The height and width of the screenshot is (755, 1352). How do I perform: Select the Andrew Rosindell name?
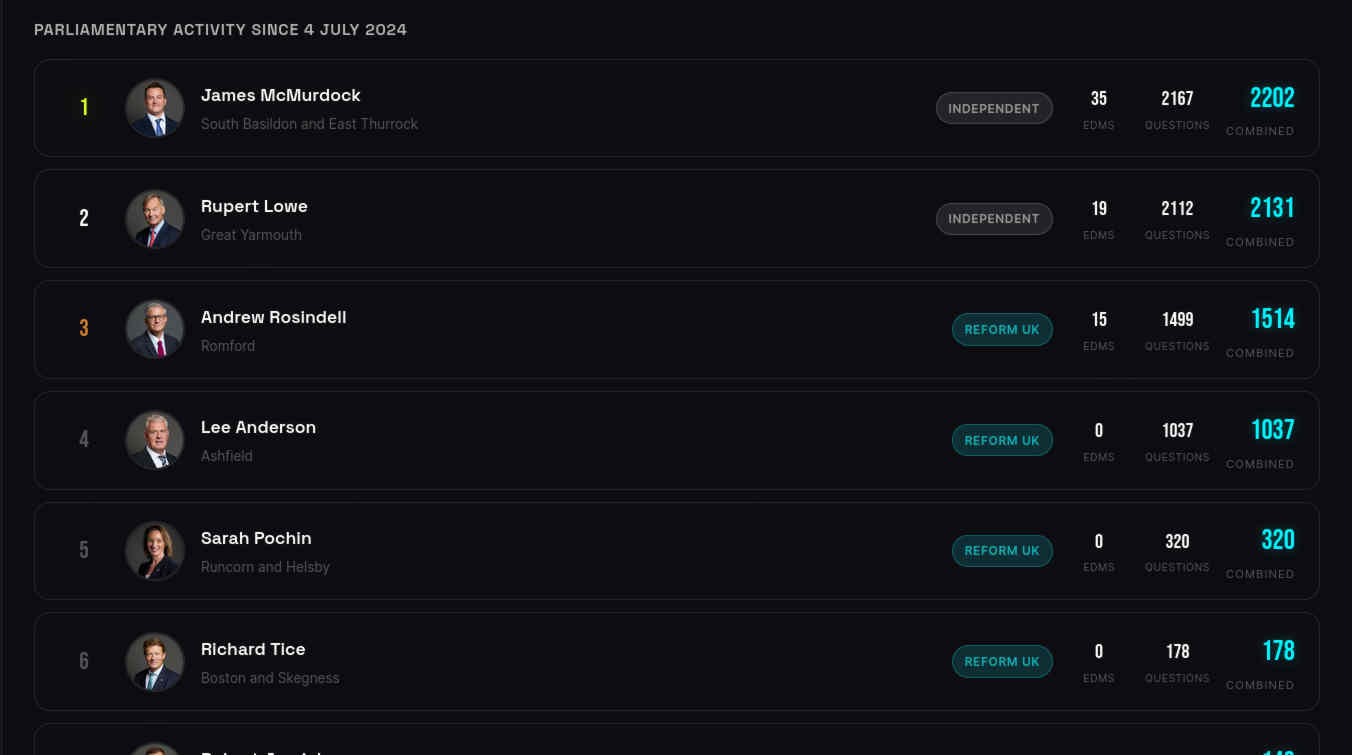coord(273,317)
